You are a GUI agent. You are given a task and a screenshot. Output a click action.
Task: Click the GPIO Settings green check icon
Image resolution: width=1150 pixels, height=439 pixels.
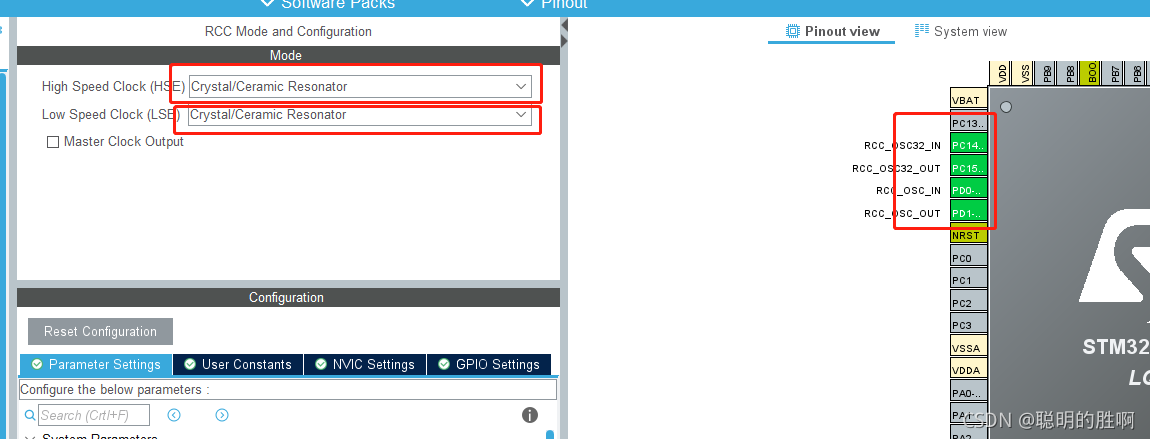click(444, 364)
